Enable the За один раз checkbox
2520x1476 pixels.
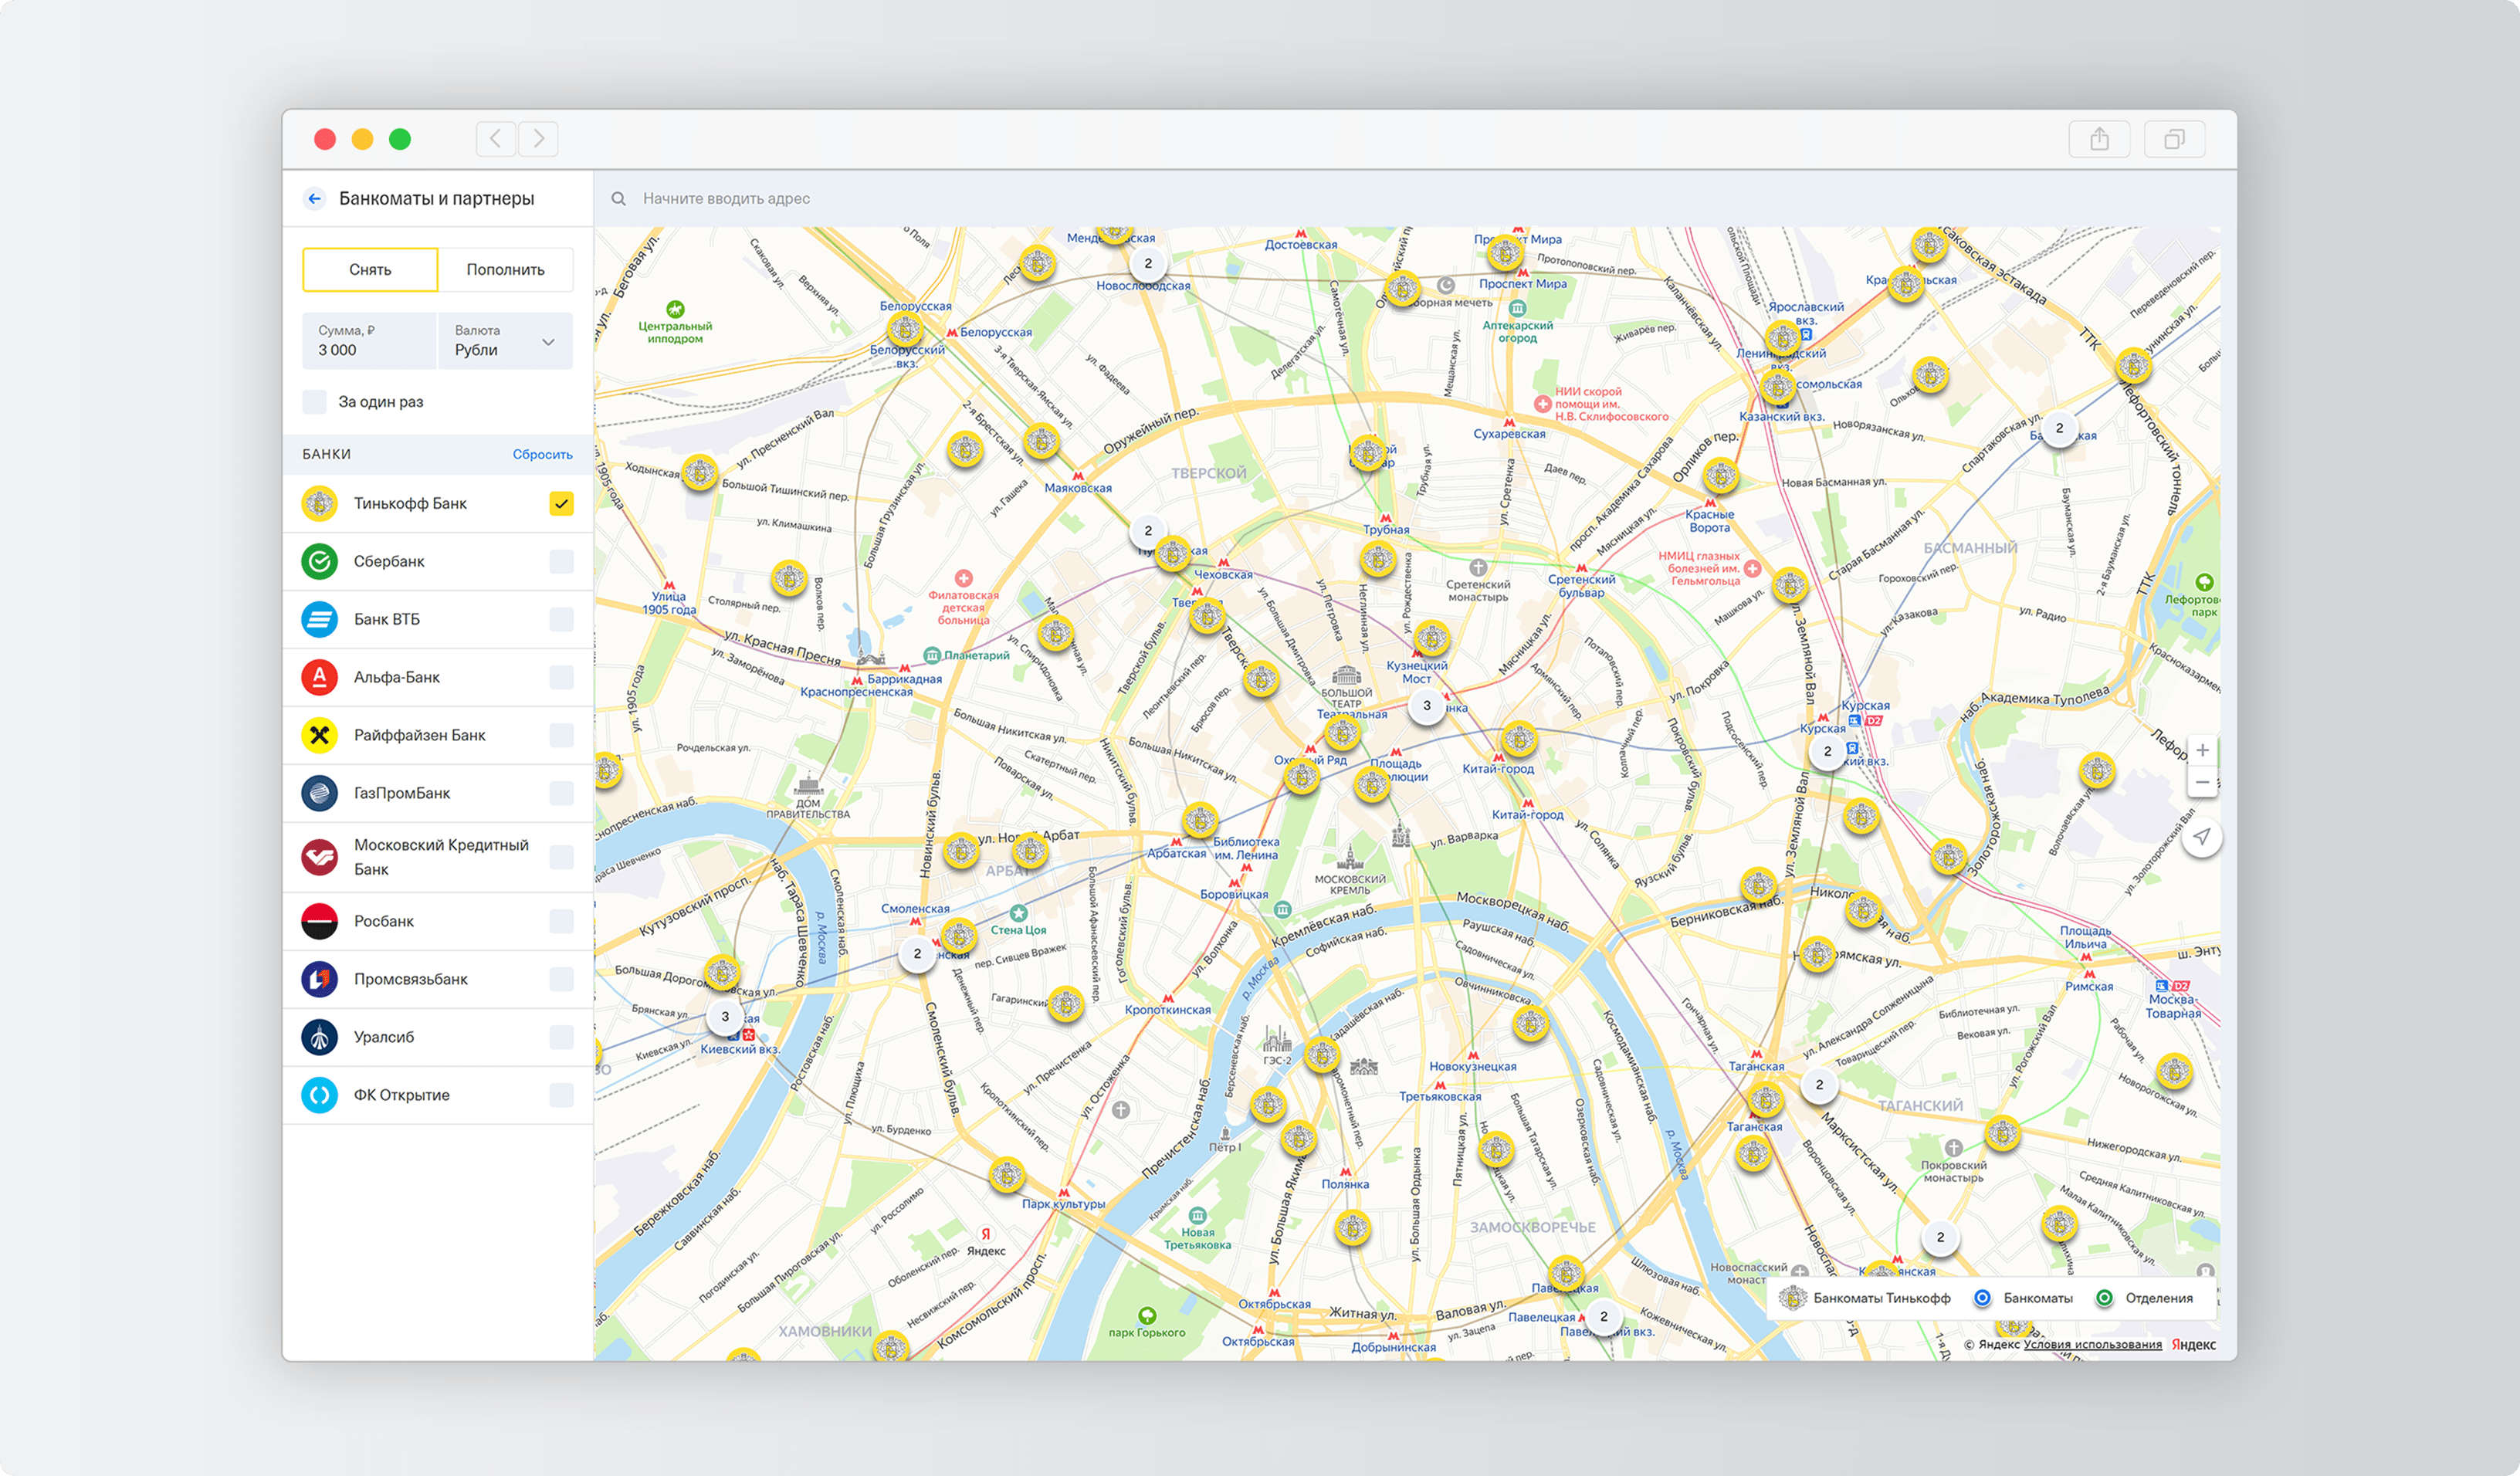tap(315, 402)
